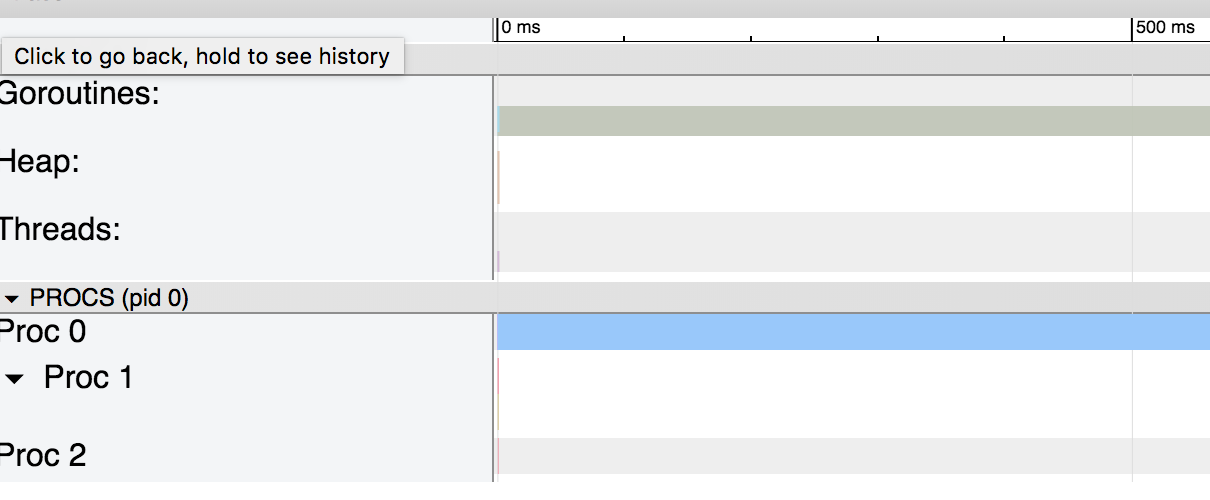Click the small Heap counter mark

click(498, 177)
